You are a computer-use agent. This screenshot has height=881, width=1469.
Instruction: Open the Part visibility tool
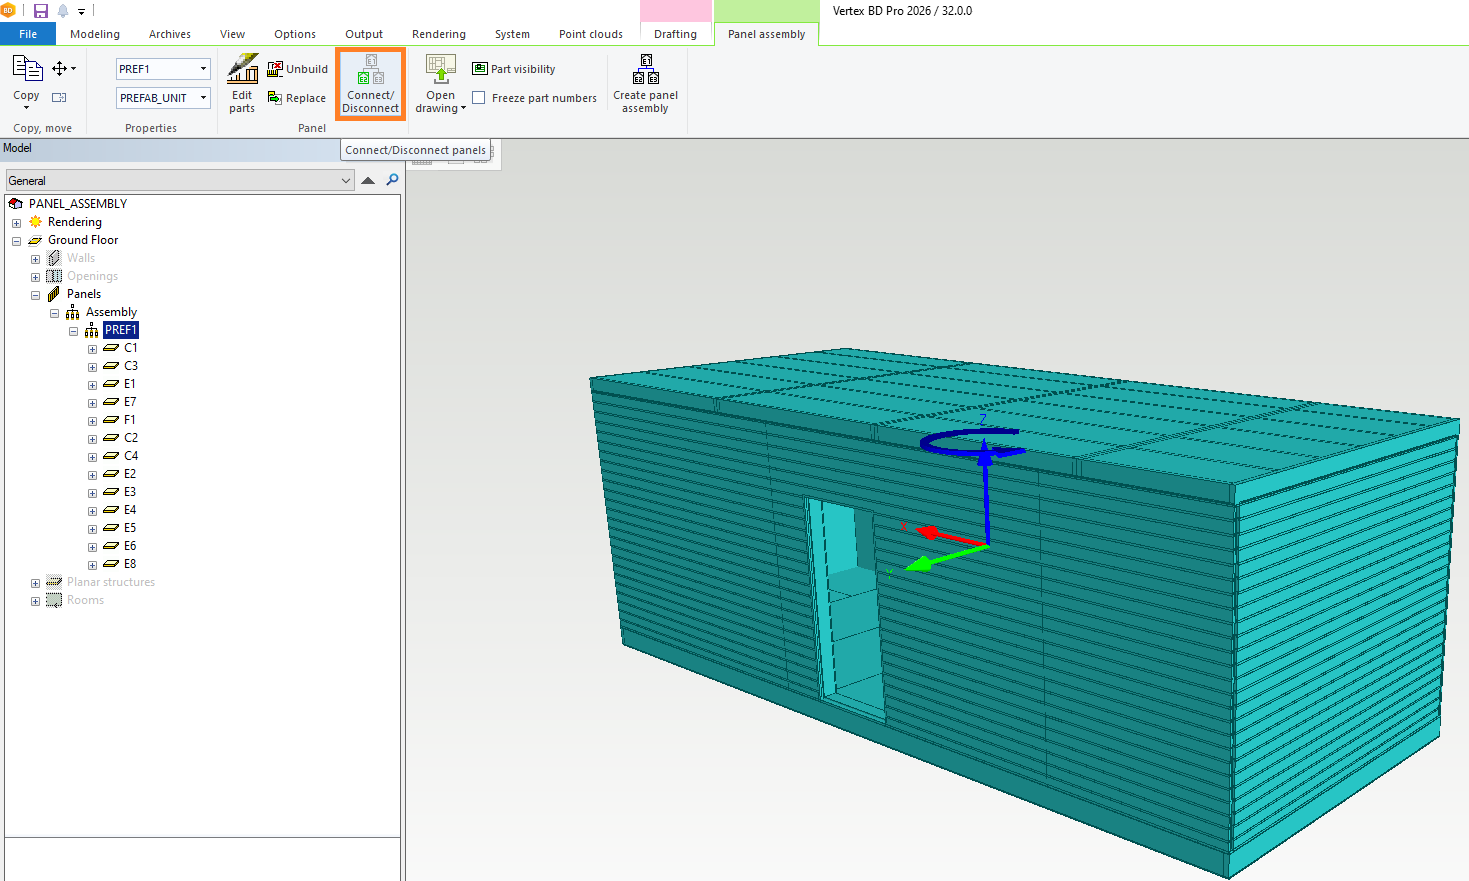pyautogui.click(x=513, y=69)
